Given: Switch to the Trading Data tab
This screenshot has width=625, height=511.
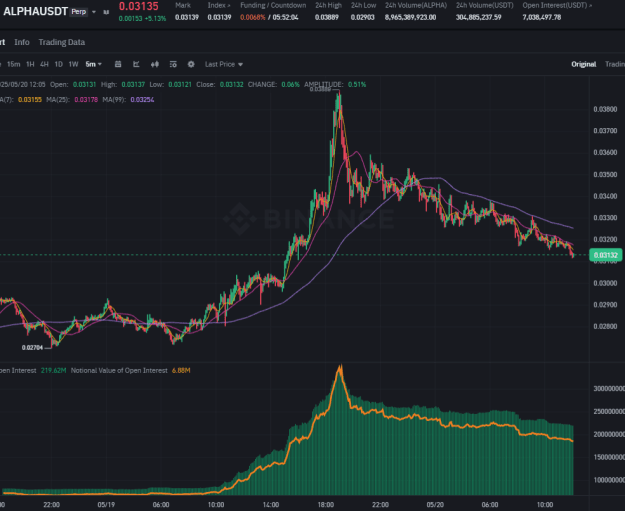Looking at the screenshot, I should (x=62, y=42).
